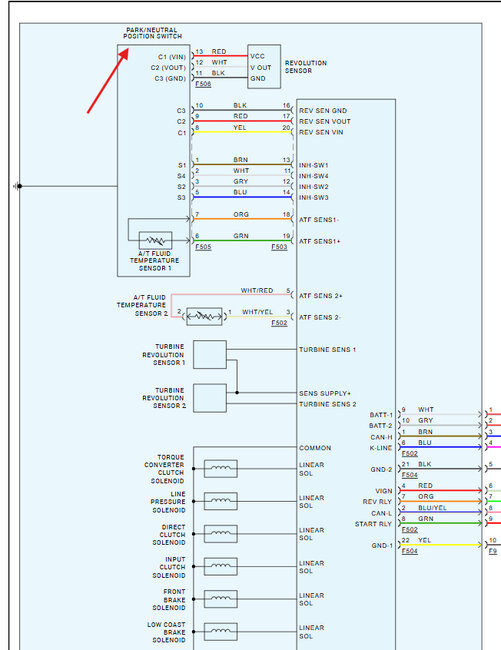Click the 'VIGN' label
Viewport: 501px width, 650px height.
[x=384, y=491]
